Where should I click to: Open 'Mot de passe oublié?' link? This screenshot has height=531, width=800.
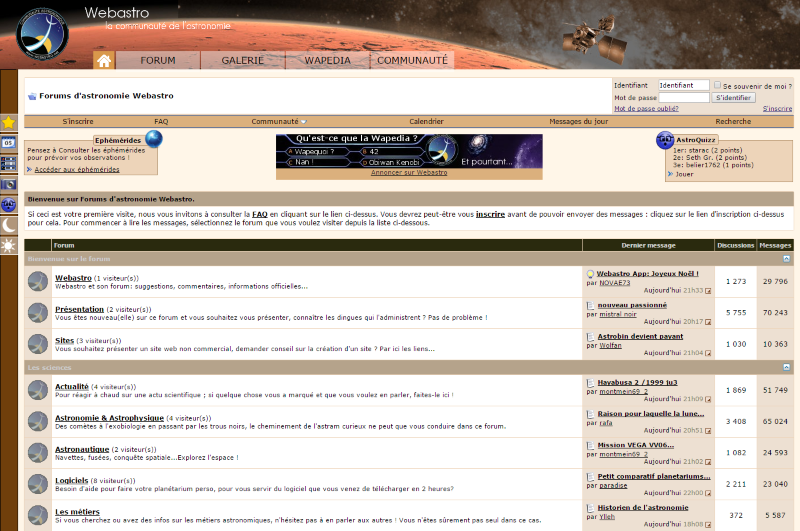(x=646, y=109)
